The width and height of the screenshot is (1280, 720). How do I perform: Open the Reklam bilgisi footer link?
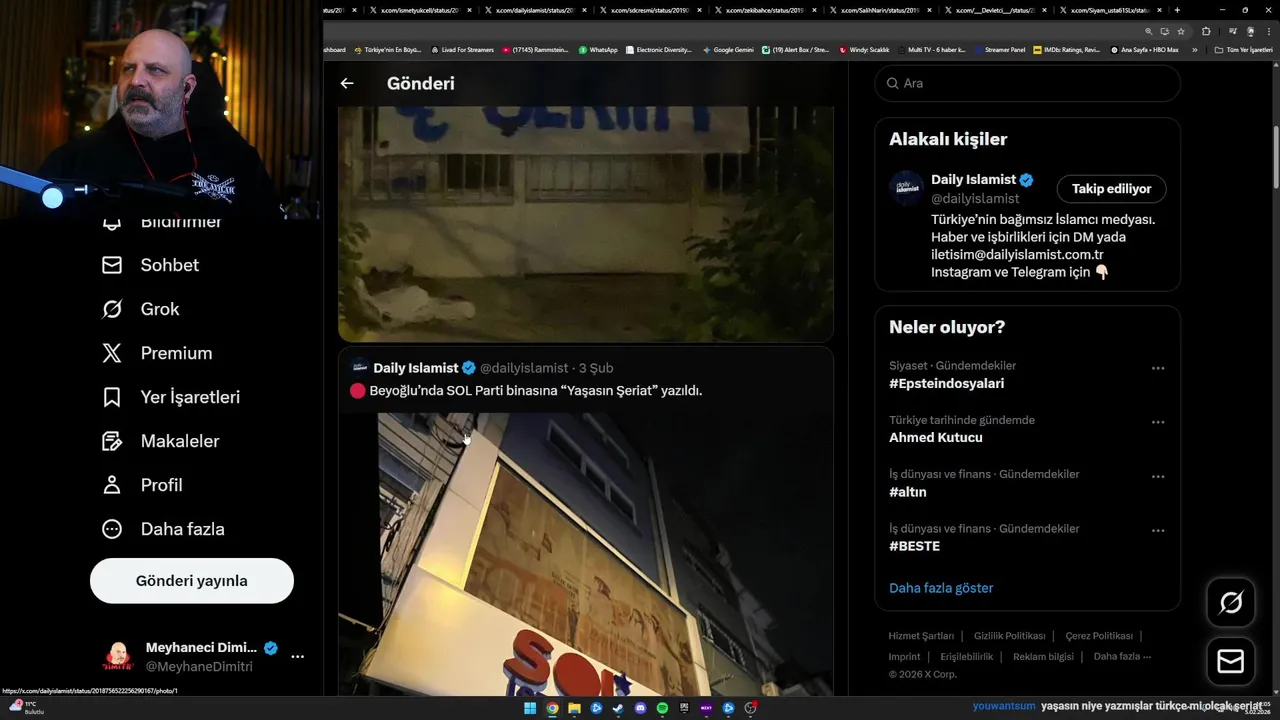click(1043, 657)
